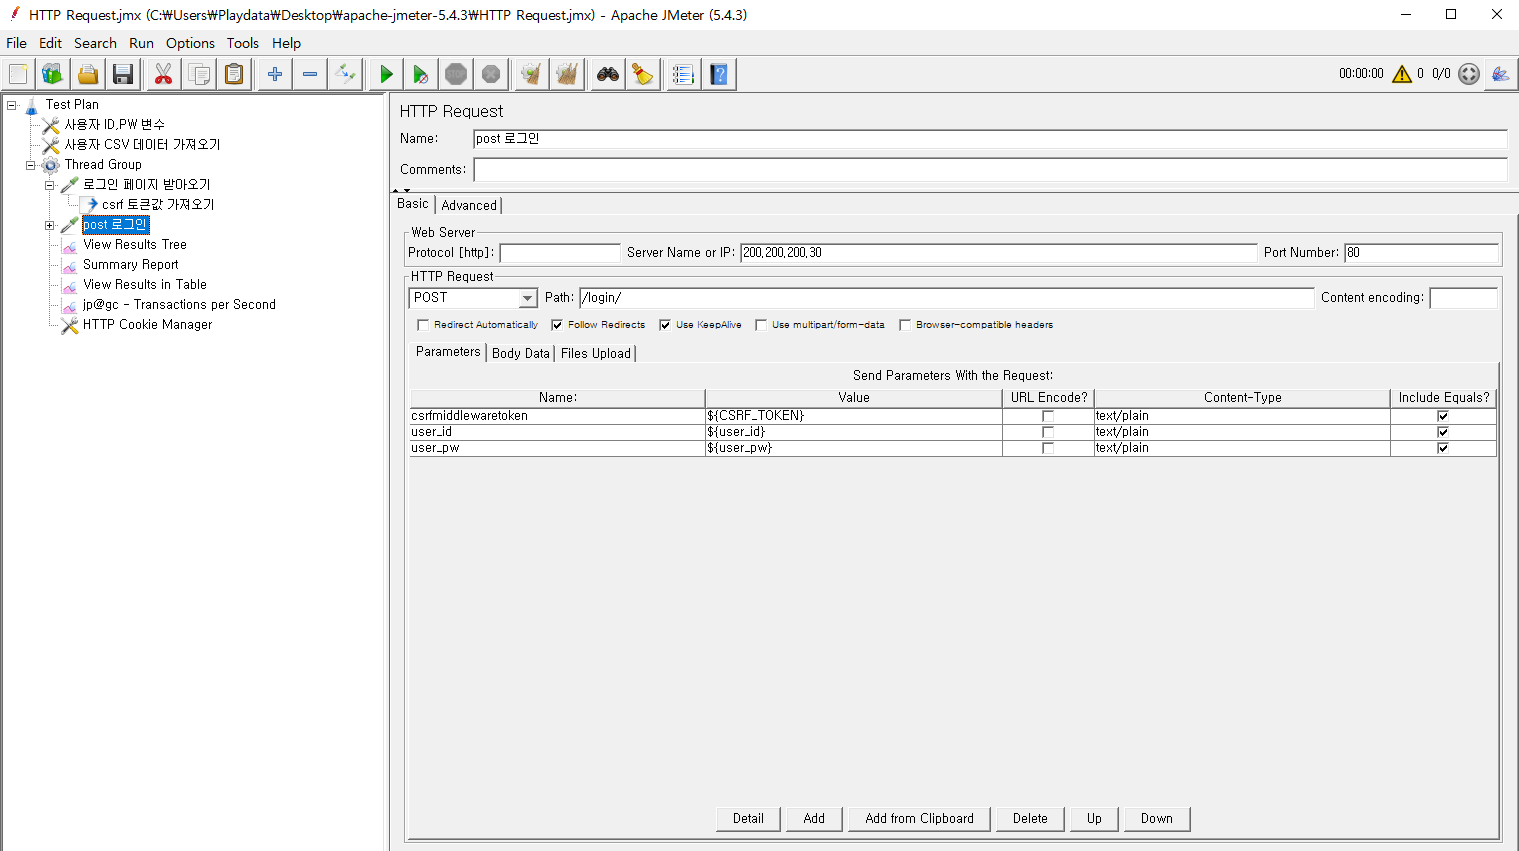The image size is (1519, 851).
Task: Click the Detail button
Action: [748, 819]
